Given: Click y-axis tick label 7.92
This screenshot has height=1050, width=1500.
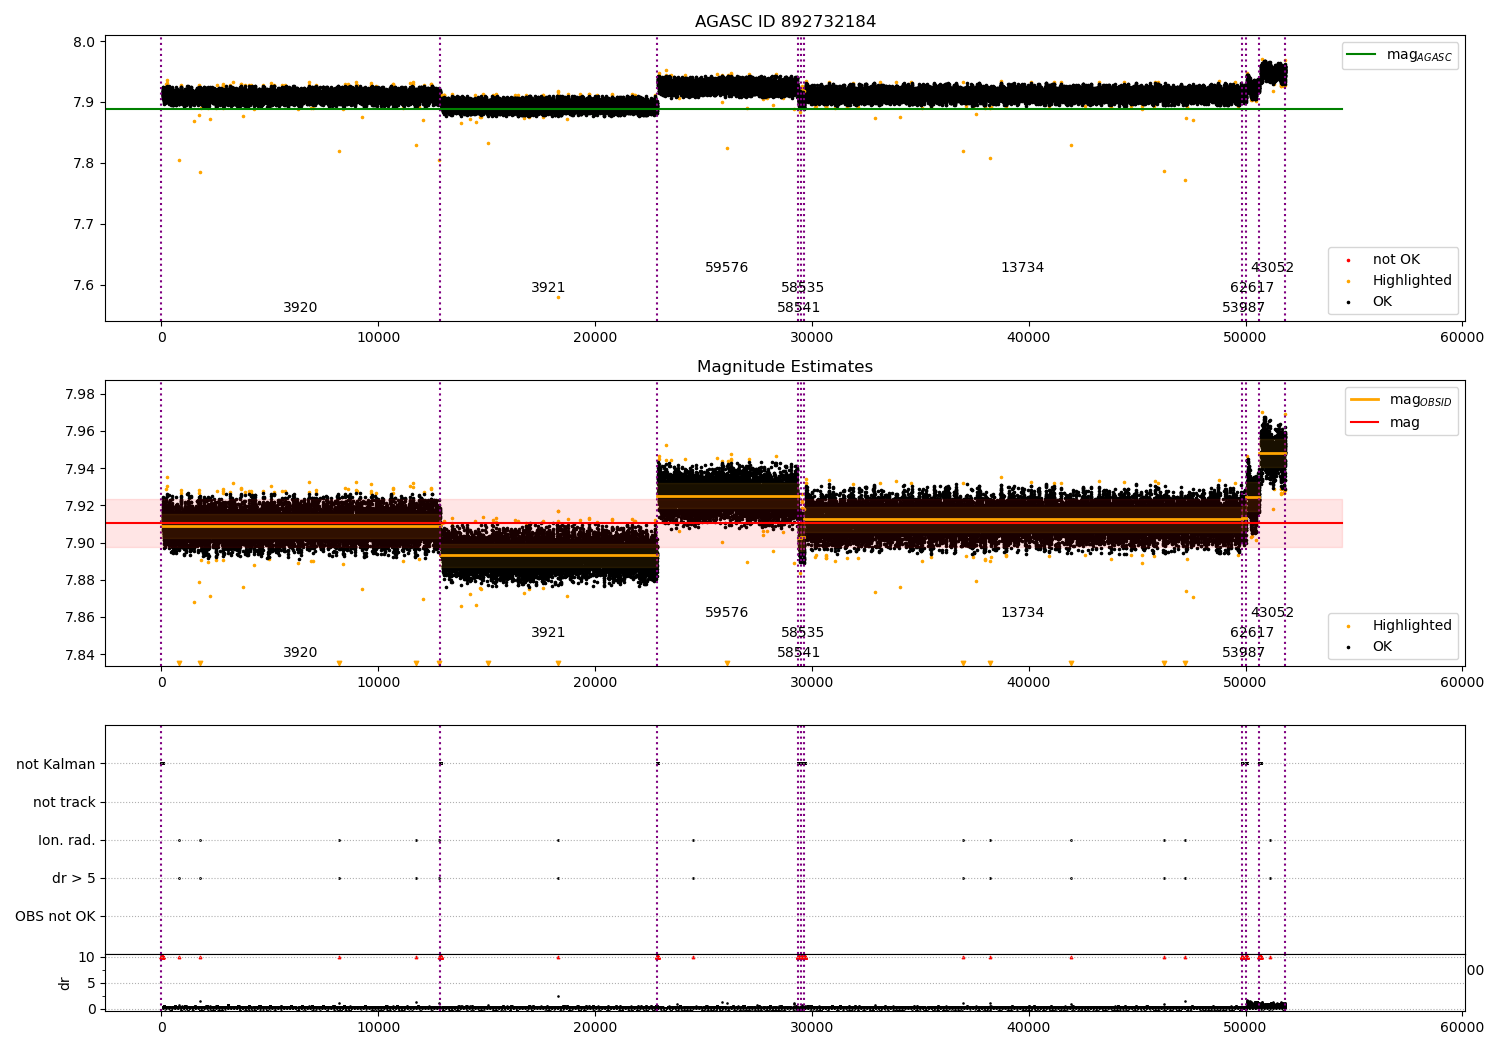Looking at the screenshot, I should (x=81, y=506).
